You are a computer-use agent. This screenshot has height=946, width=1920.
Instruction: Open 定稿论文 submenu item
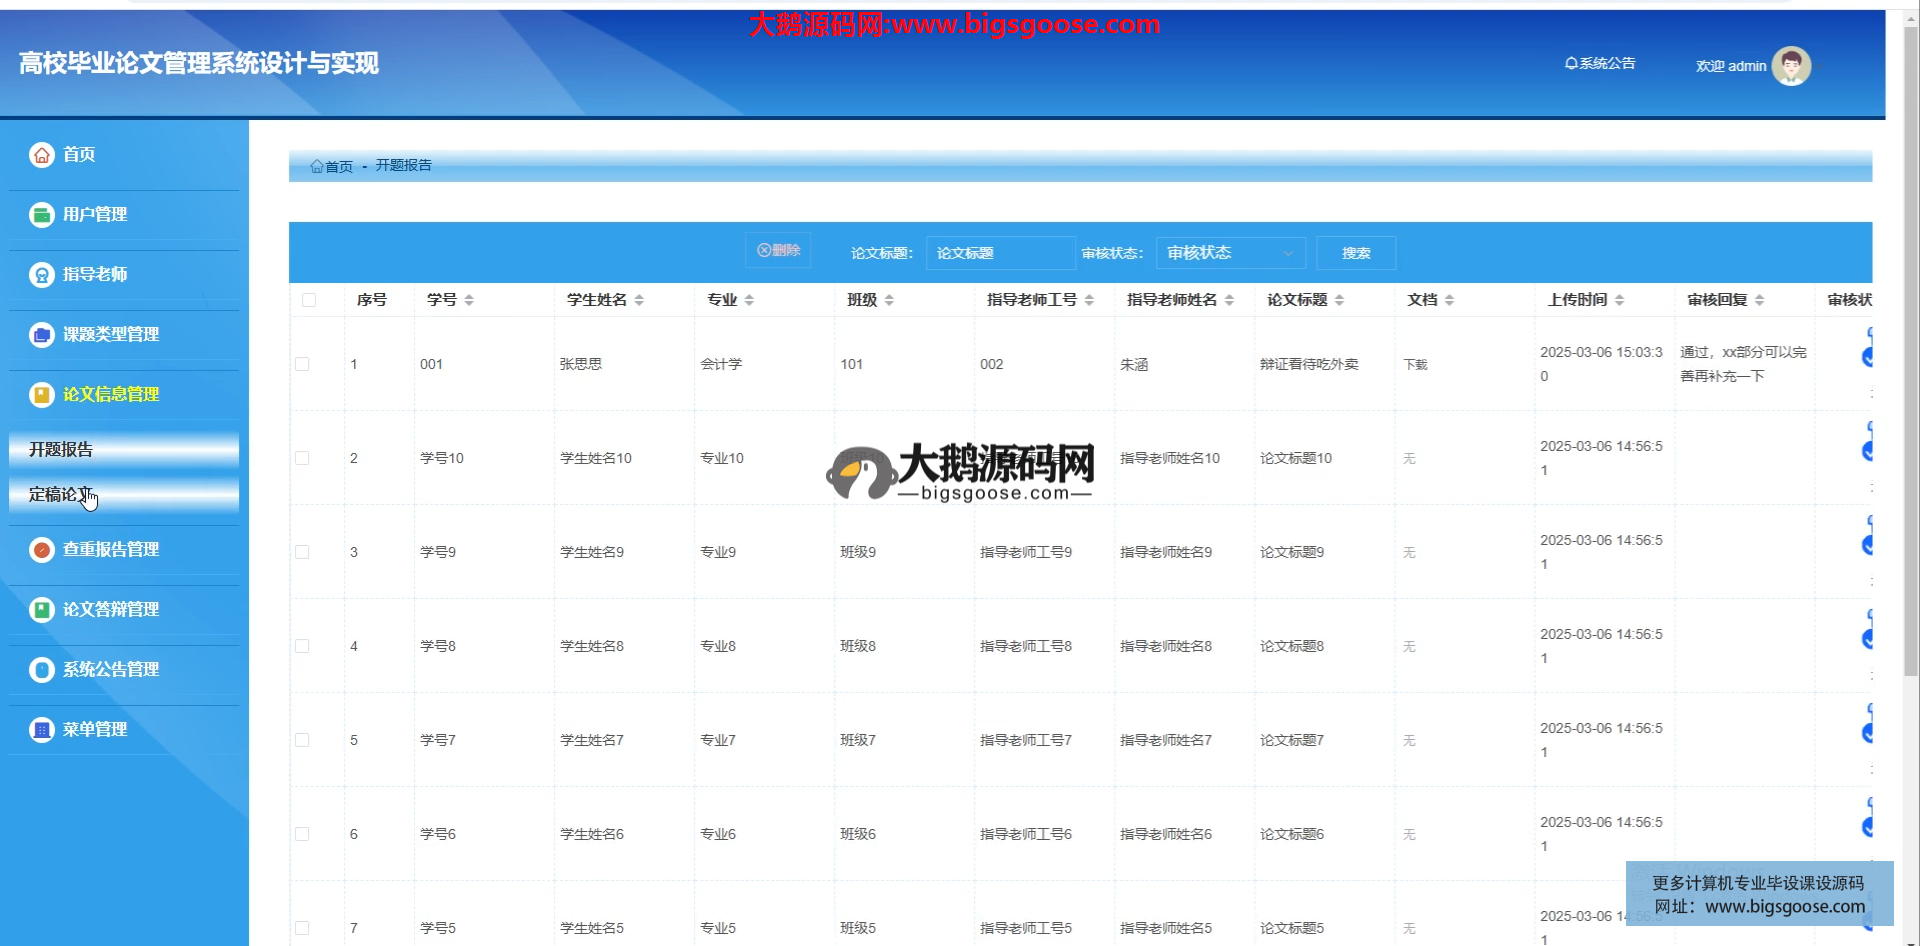(123, 494)
